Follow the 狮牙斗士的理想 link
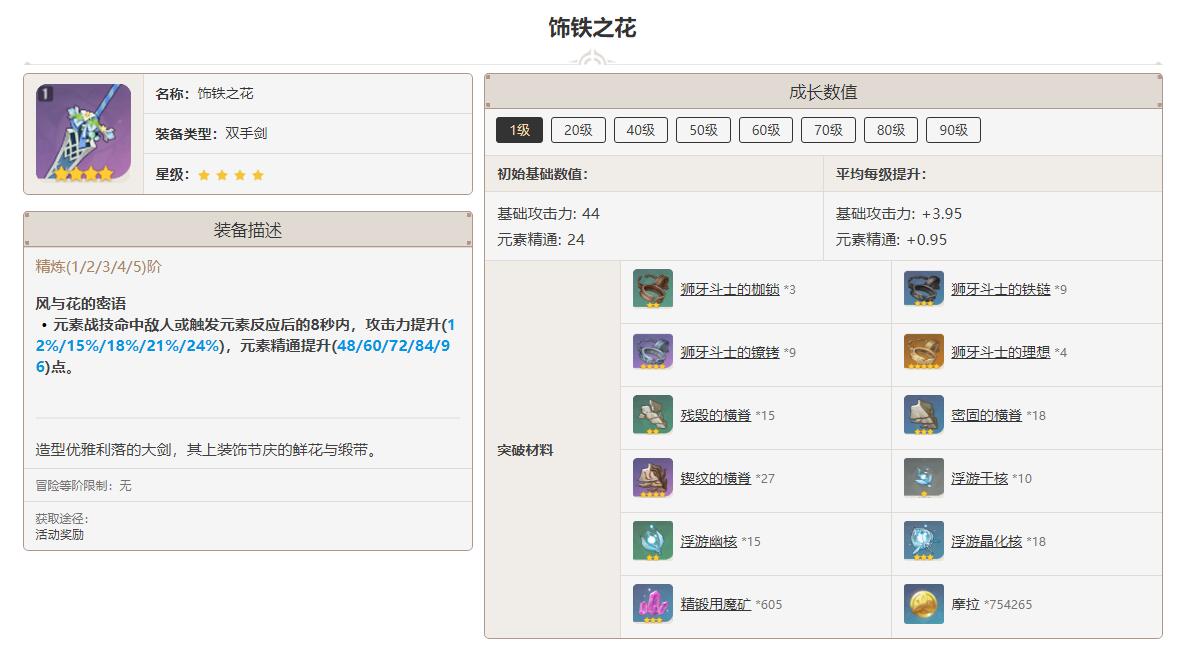Viewport: 1183px width, 648px height. pyautogui.click(x=1000, y=352)
